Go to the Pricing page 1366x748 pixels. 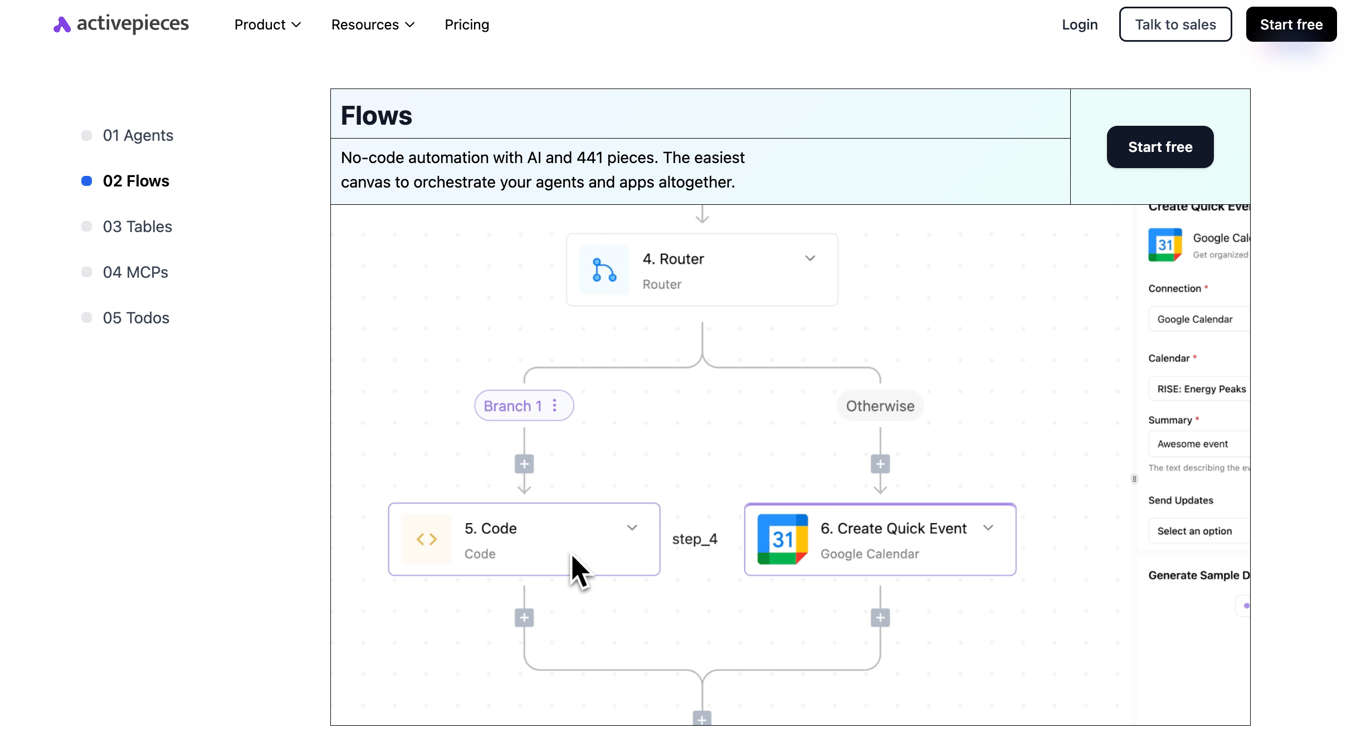click(467, 25)
